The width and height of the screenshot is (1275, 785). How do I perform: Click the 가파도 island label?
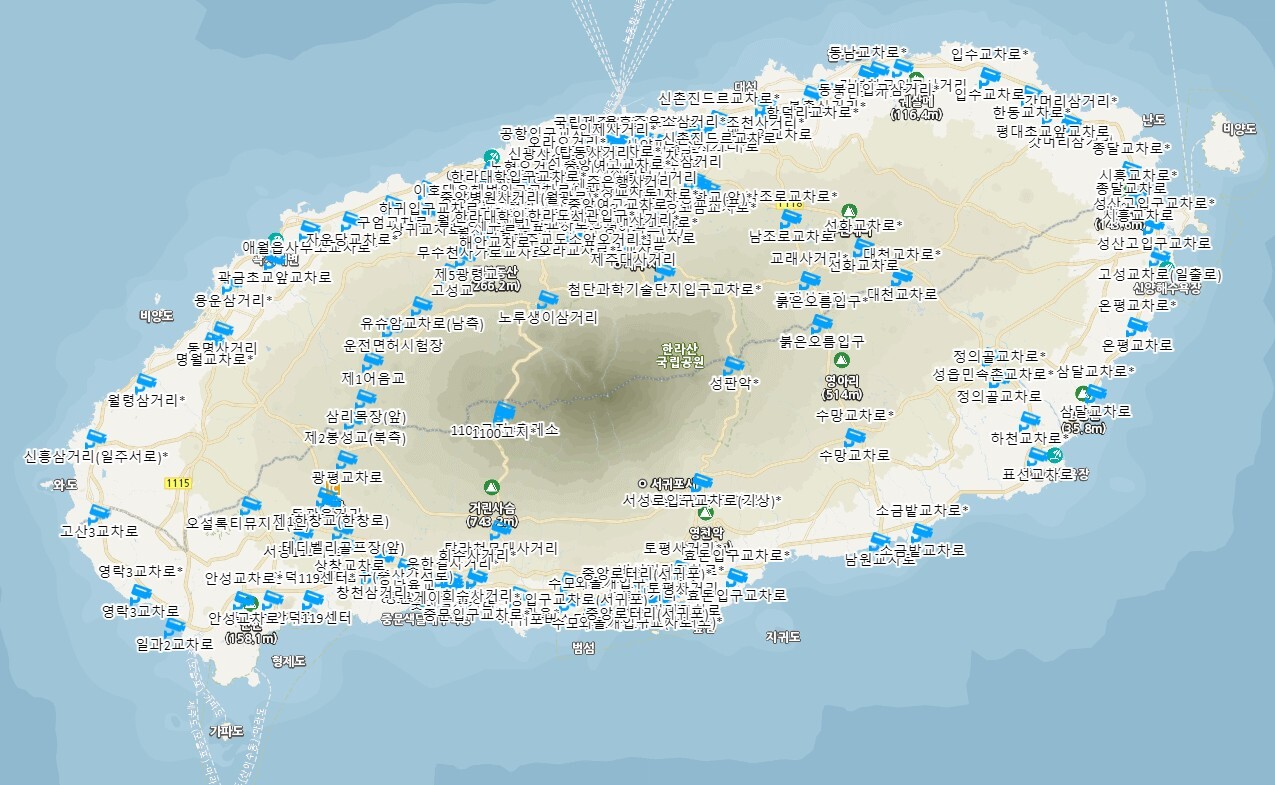pos(227,731)
